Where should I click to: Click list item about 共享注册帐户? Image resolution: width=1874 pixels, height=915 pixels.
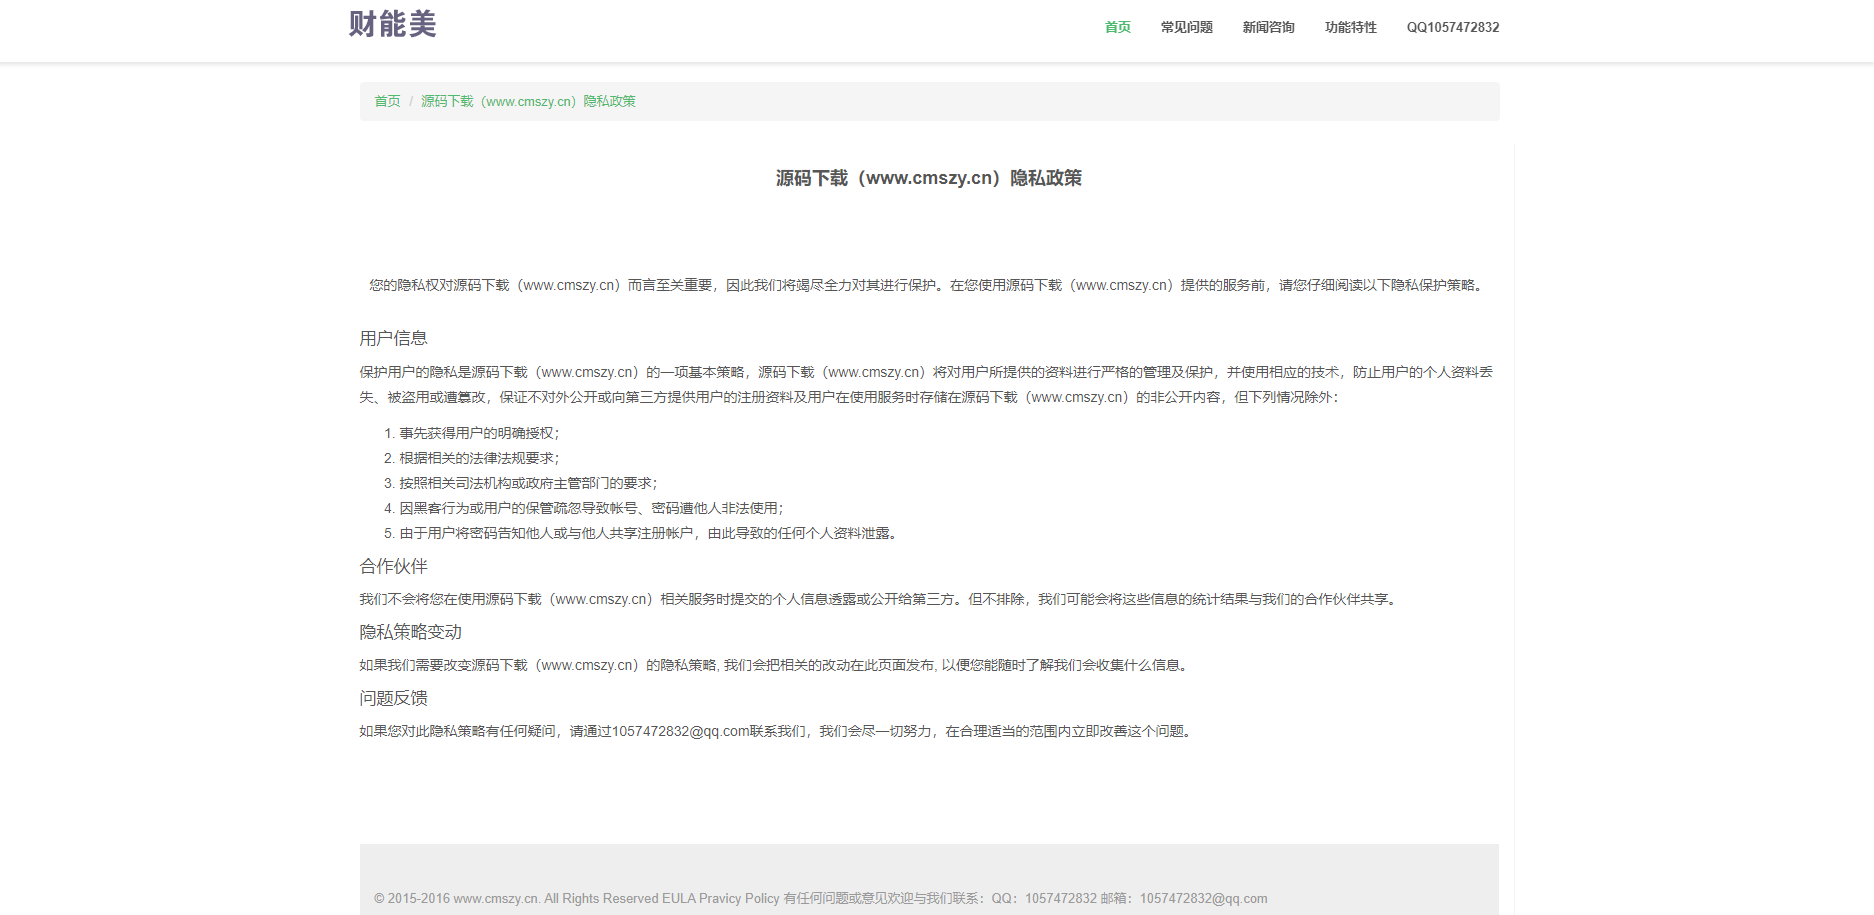pyautogui.click(x=650, y=533)
